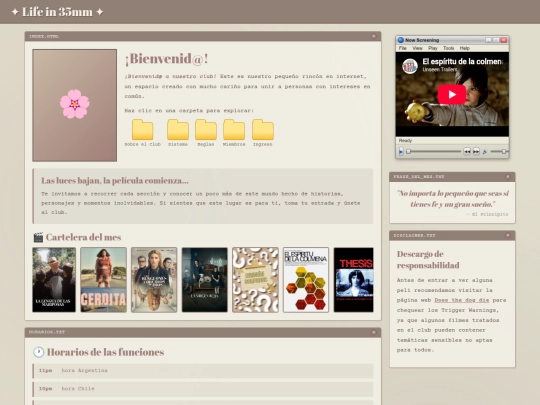Play the YouTube trailer video
540x405 pixels.
click(x=452, y=94)
